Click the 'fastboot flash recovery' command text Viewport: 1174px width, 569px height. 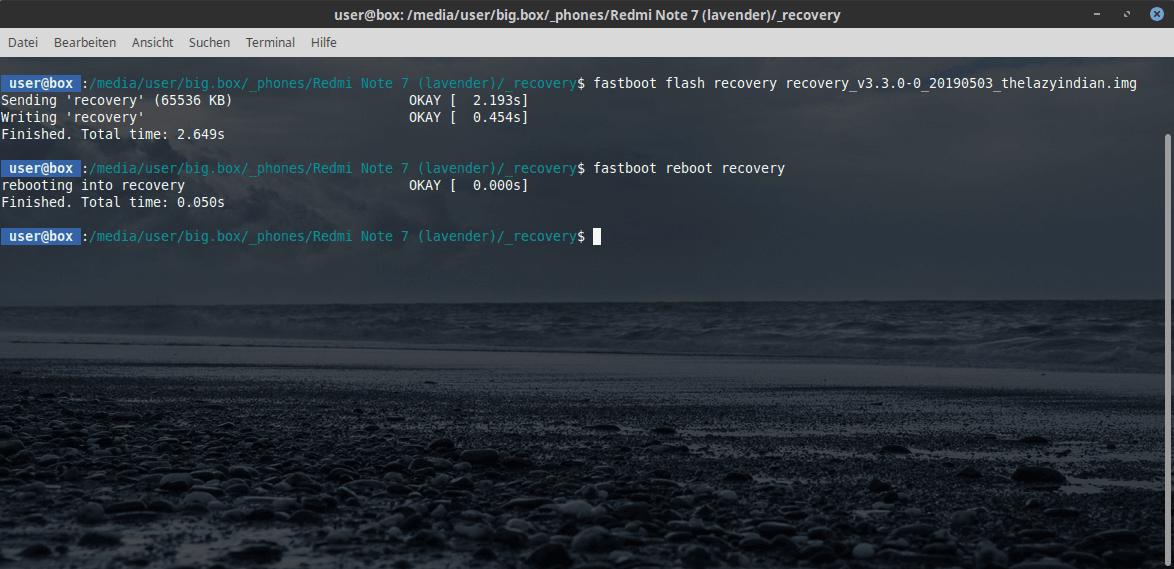tap(684, 83)
